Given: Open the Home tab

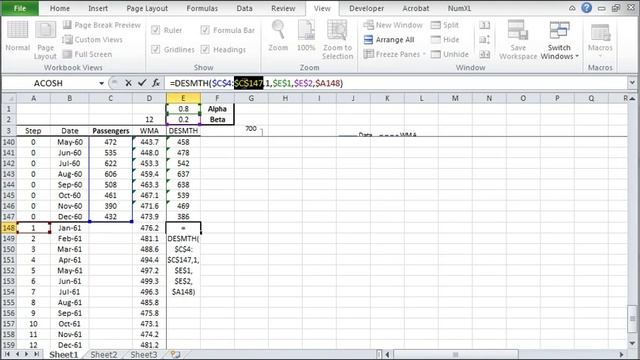Looking at the screenshot, I should click(60, 8).
